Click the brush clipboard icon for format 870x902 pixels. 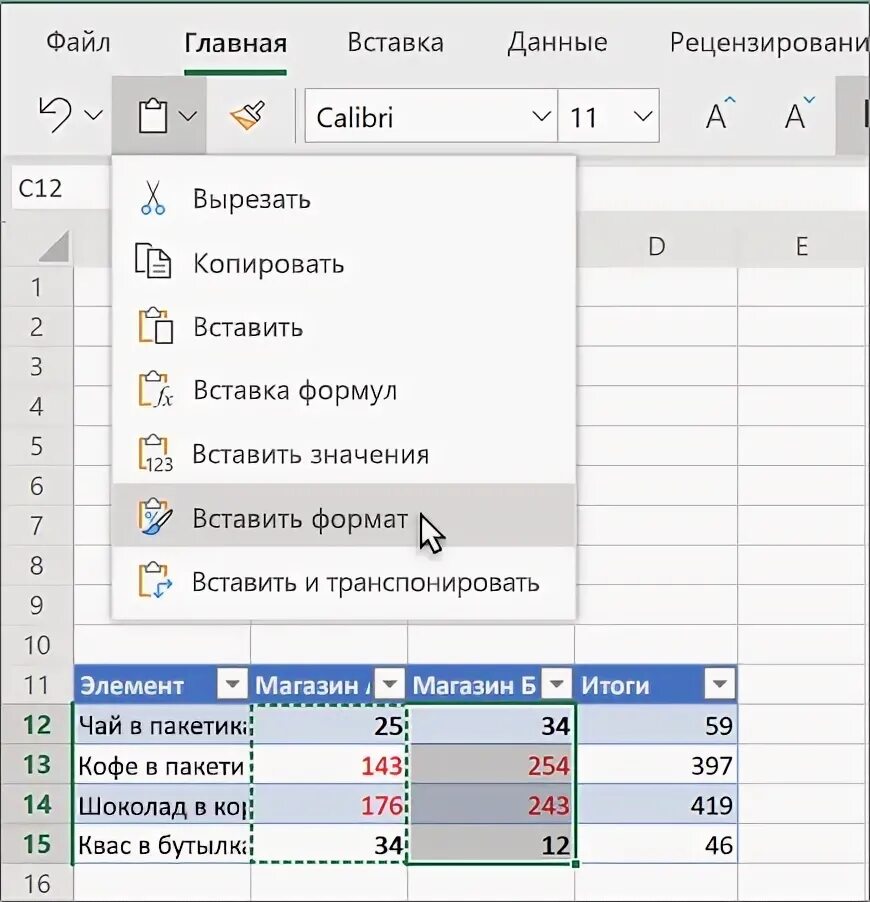point(155,516)
